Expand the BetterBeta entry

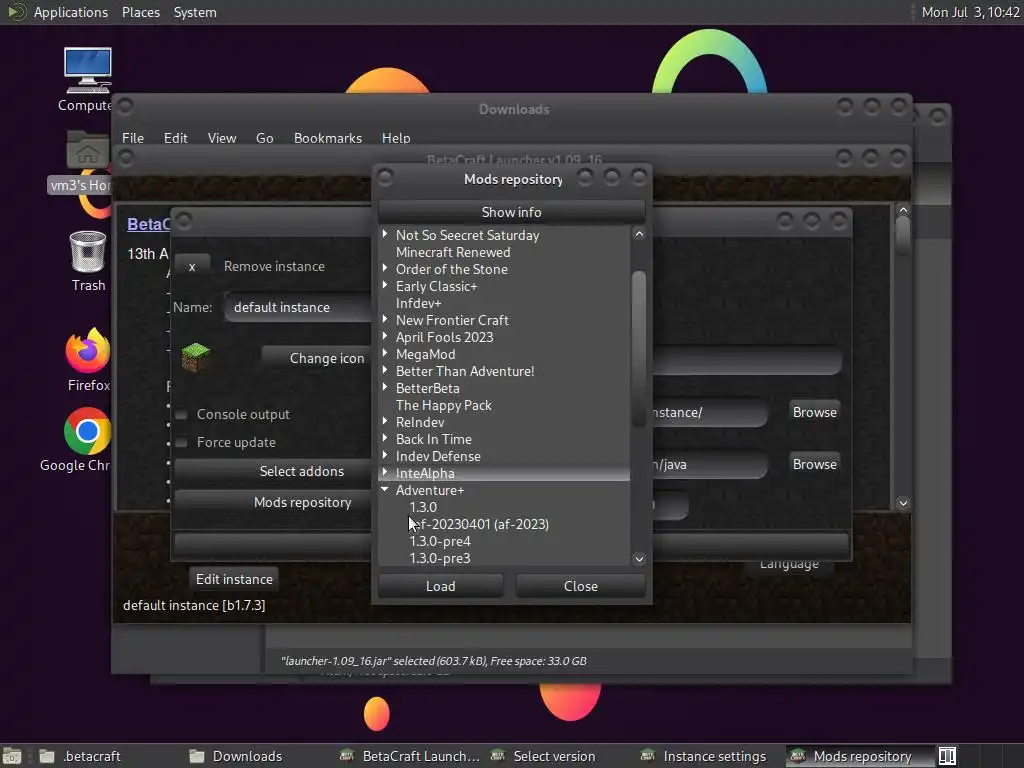click(385, 387)
